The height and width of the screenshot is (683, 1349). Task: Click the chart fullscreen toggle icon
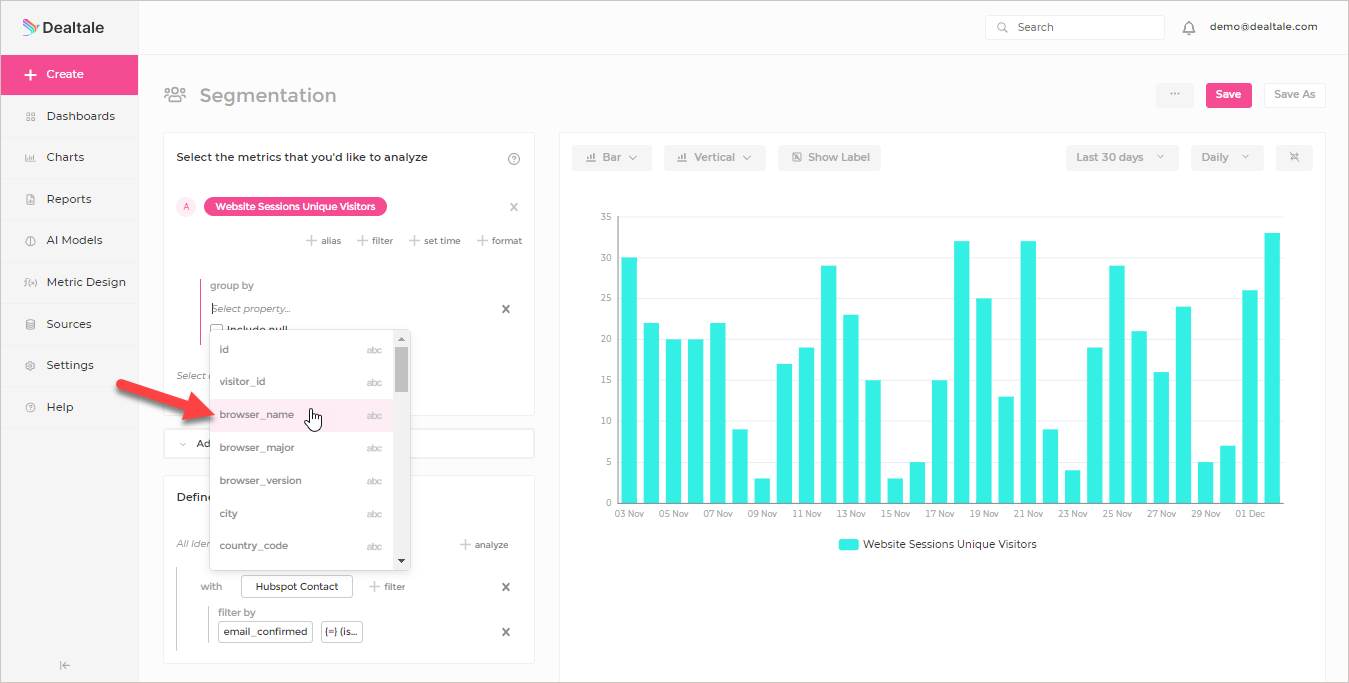[x=1294, y=157]
